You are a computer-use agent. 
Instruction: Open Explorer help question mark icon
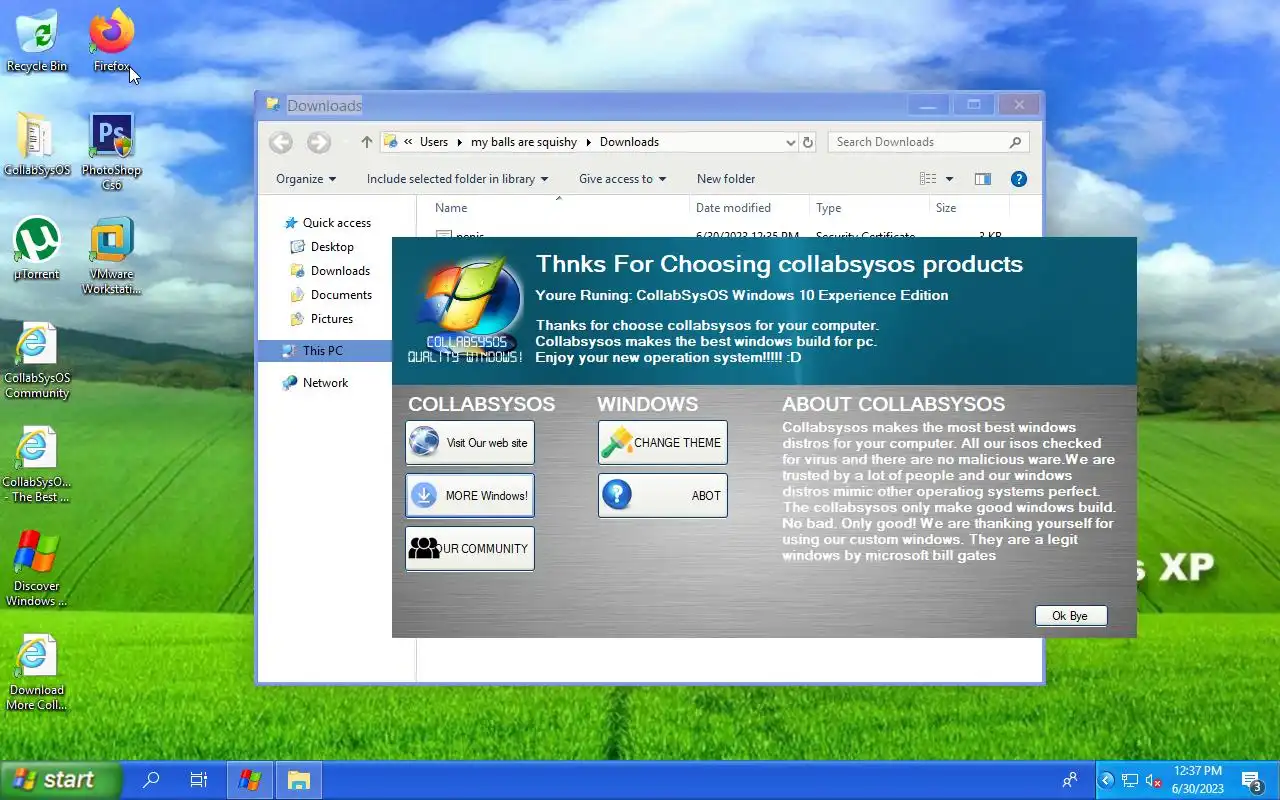1019,179
